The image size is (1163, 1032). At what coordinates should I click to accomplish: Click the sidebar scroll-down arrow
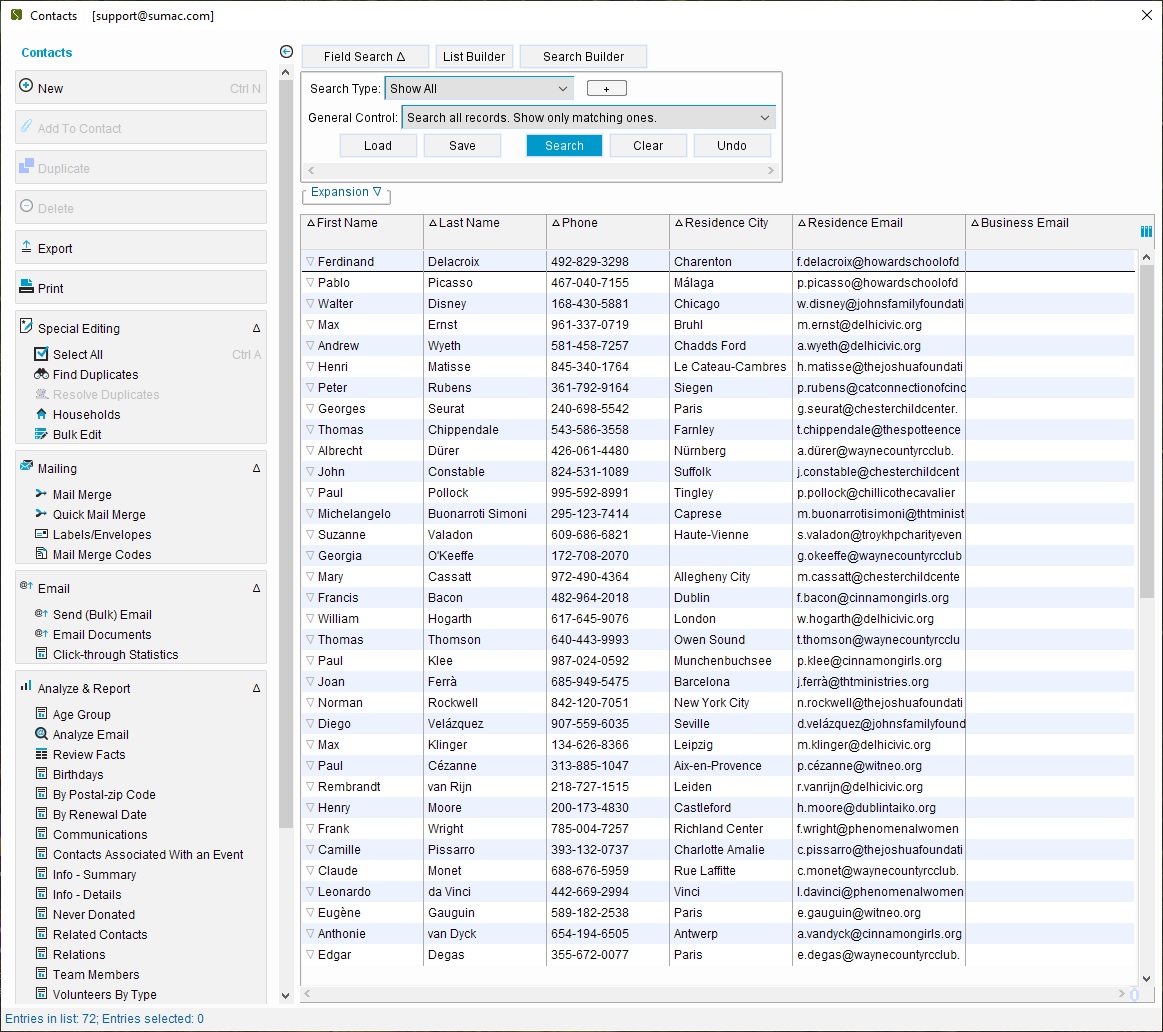click(x=286, y=996)
